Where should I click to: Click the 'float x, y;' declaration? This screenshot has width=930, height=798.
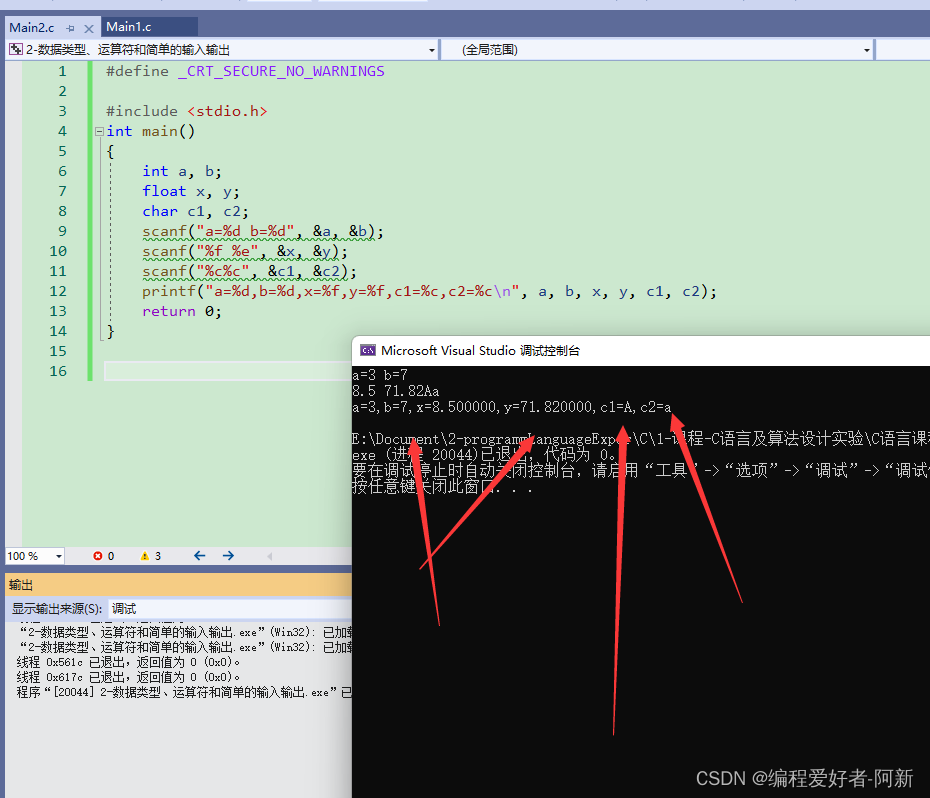pyautogui.click(x=190, y=192)
